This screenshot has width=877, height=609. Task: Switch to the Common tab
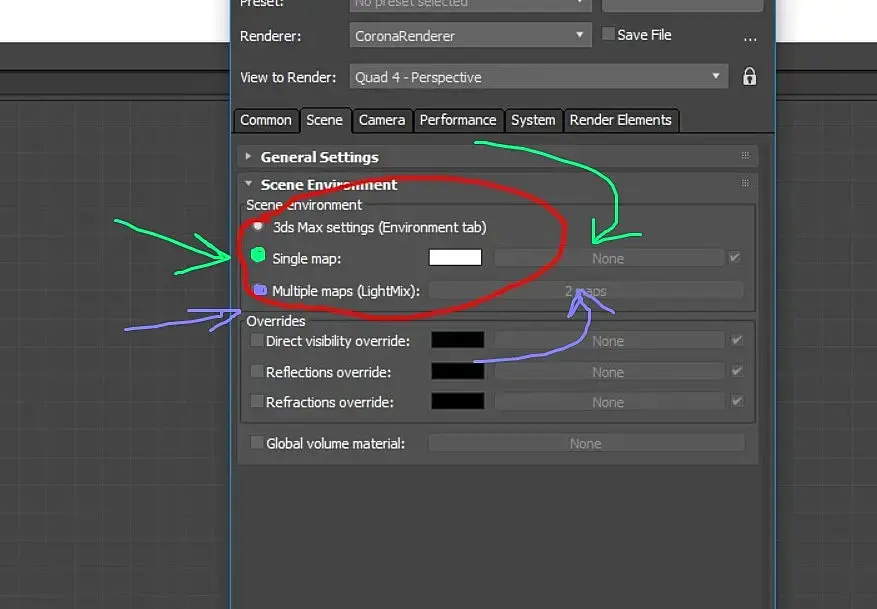(266, 120)
